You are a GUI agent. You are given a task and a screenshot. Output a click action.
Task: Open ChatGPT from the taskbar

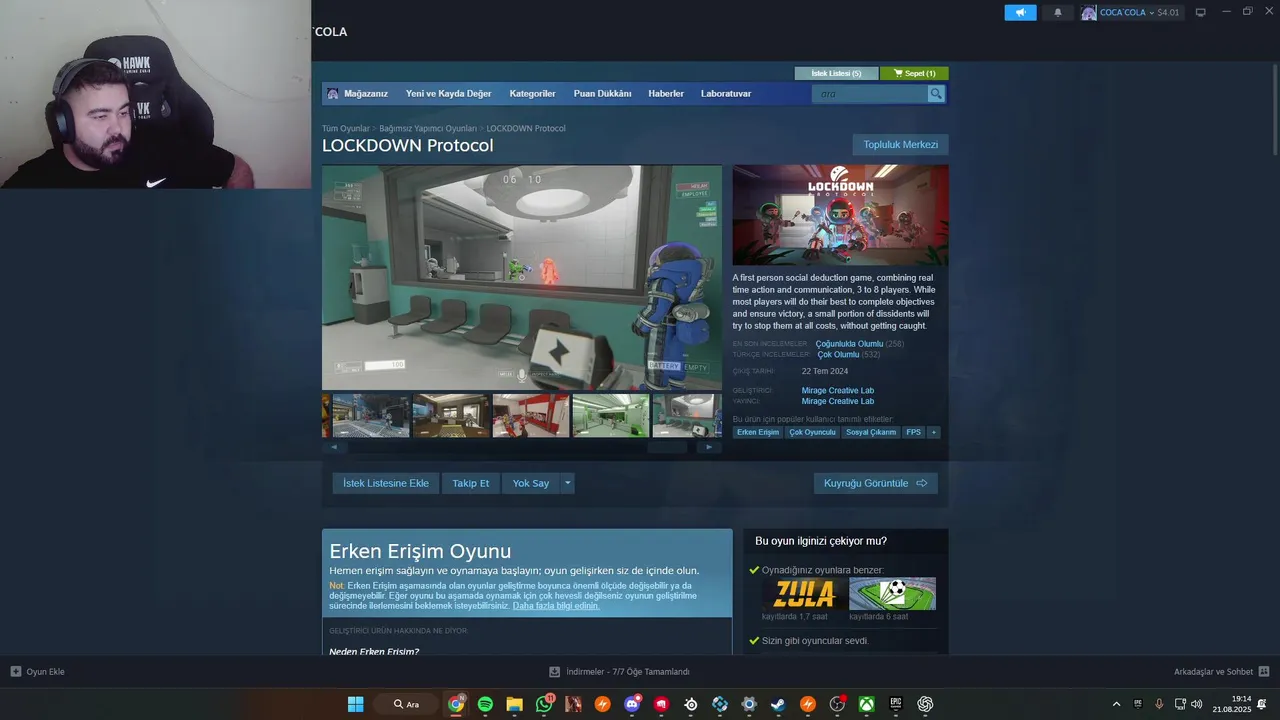coord(925,704)
